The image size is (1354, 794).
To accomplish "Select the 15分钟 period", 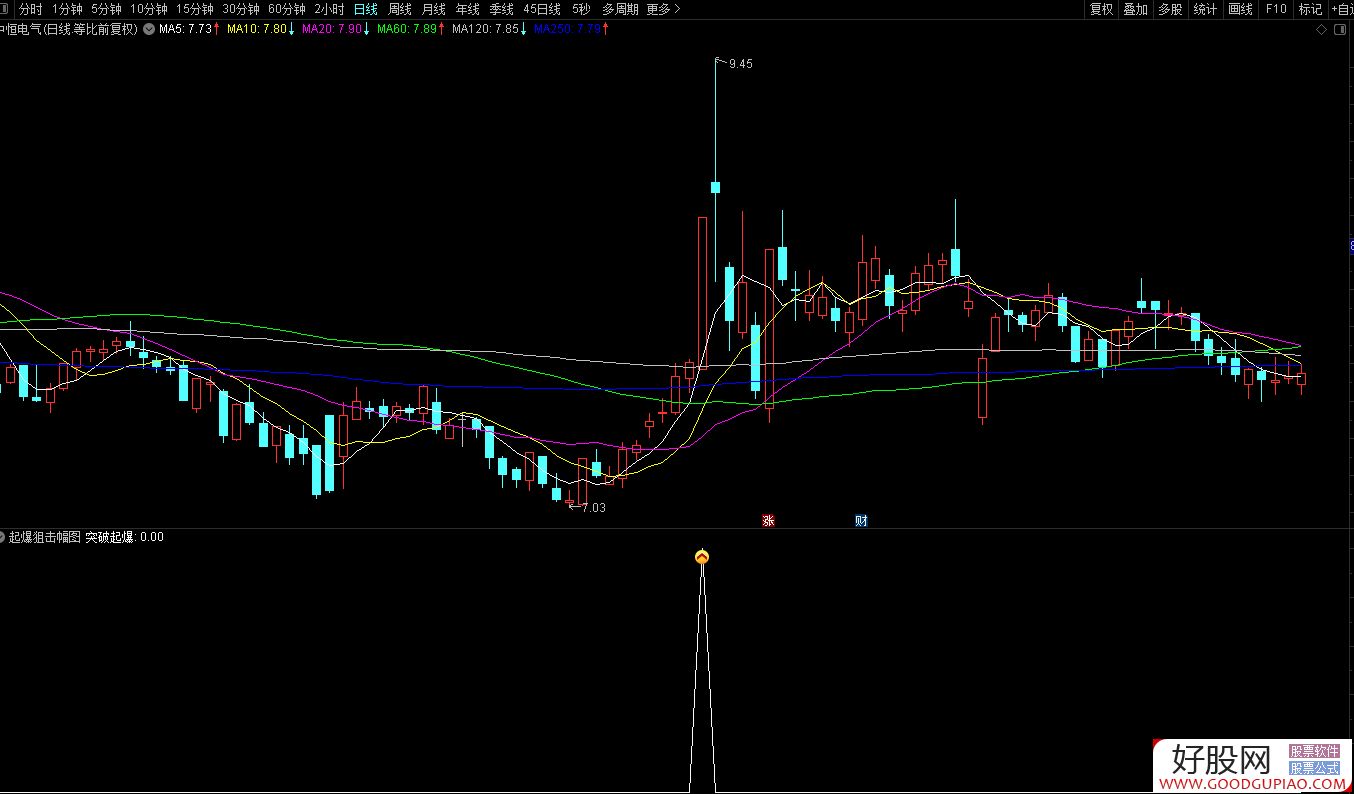I will (195, 9).
